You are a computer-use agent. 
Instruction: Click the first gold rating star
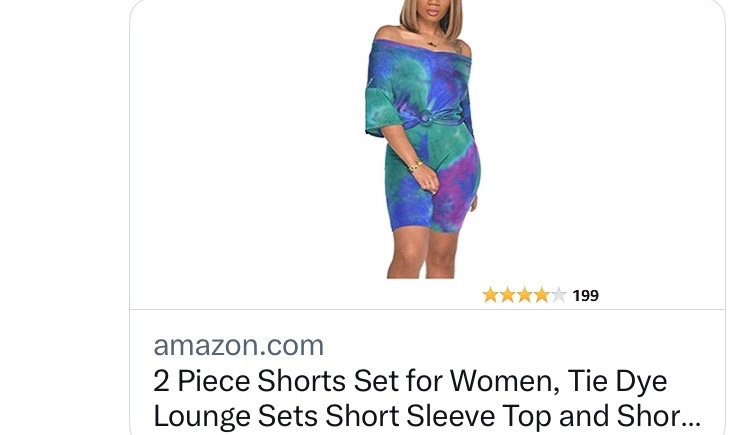point(490,295)
